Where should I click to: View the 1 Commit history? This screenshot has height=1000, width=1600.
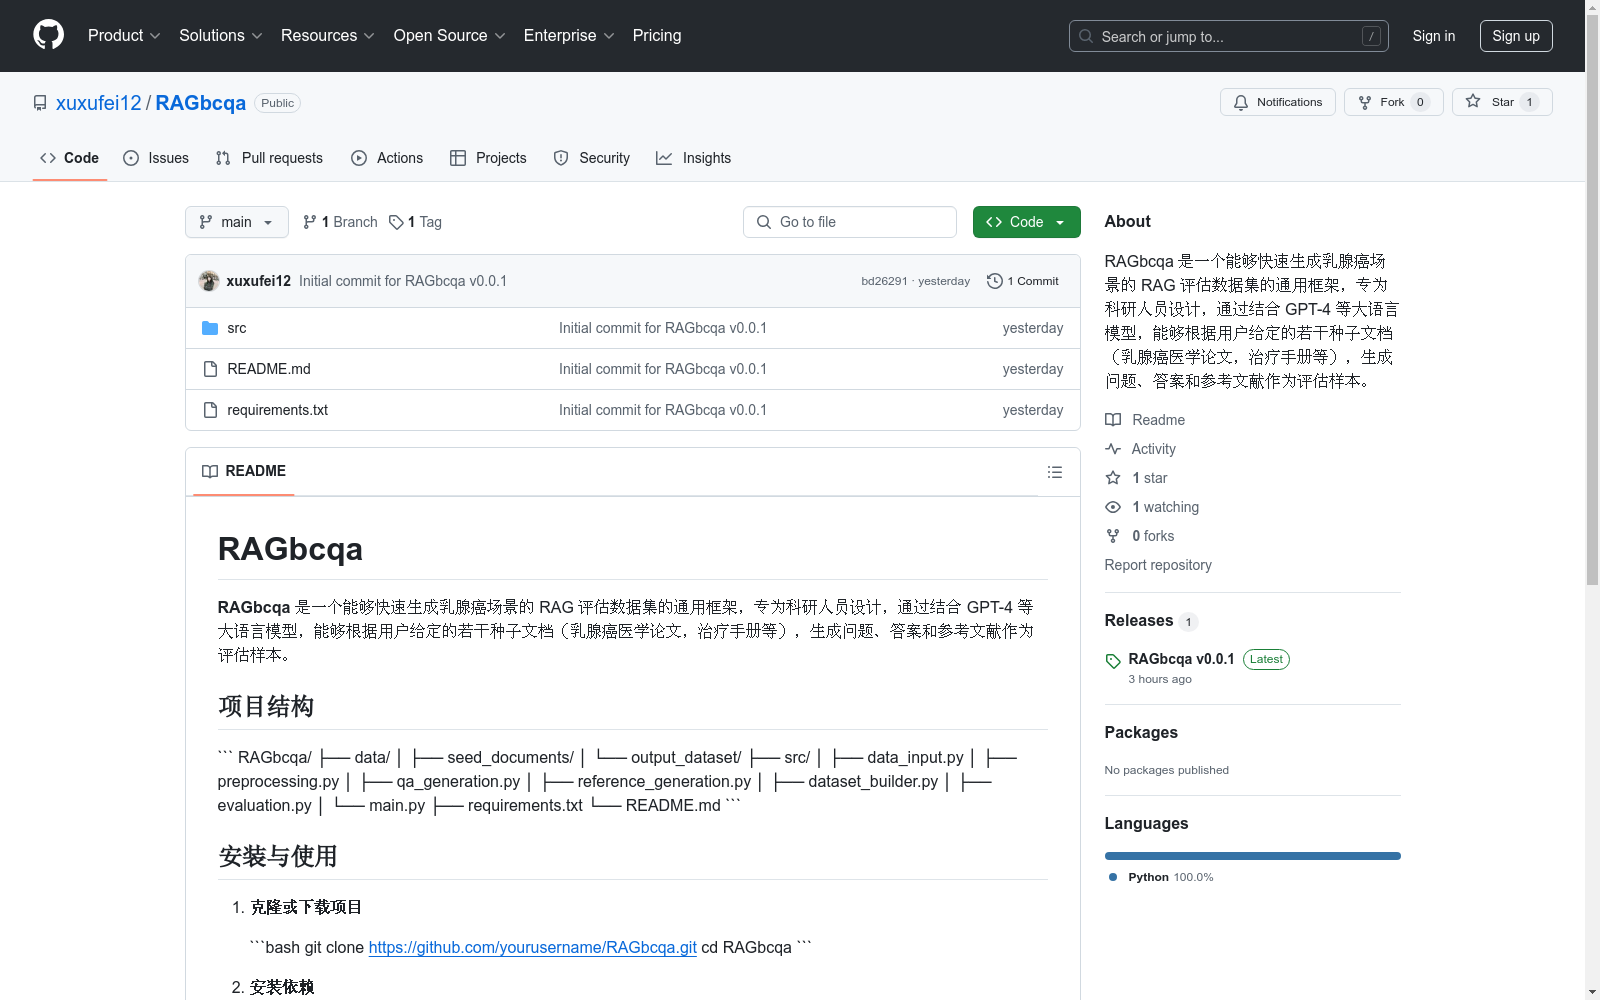coord(1023,281)
